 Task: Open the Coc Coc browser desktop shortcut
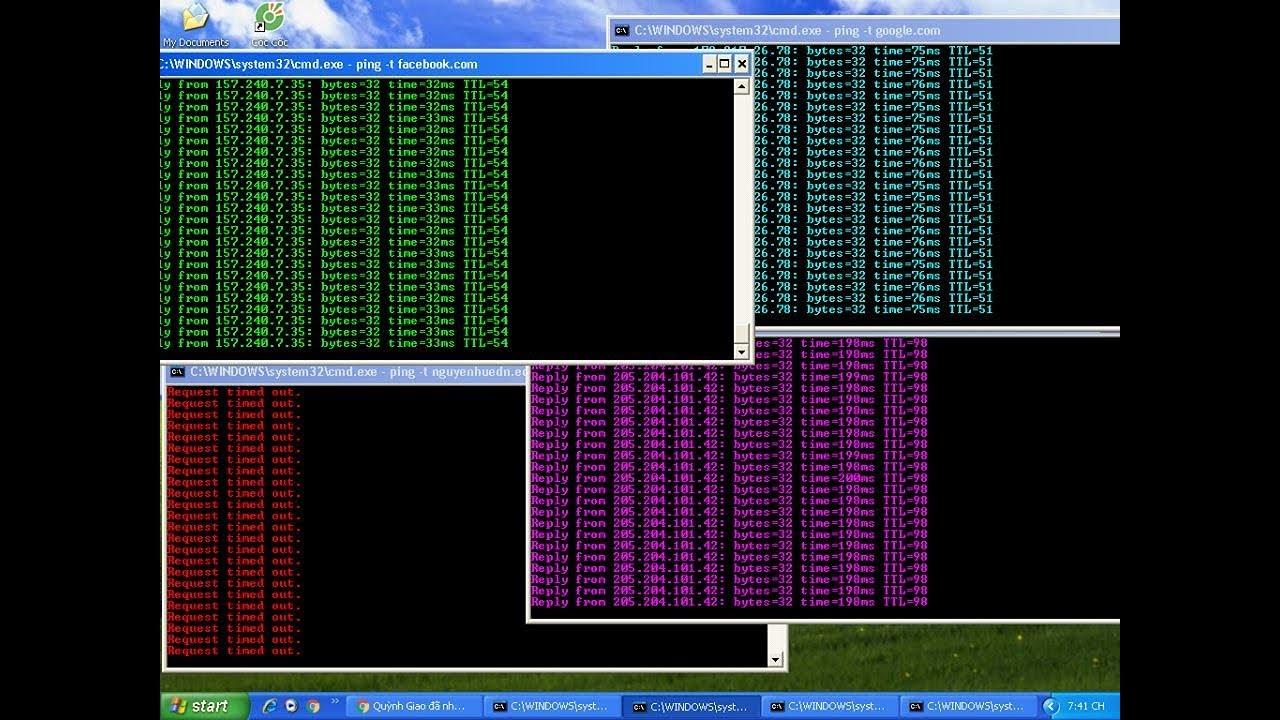tap(268, 24)
